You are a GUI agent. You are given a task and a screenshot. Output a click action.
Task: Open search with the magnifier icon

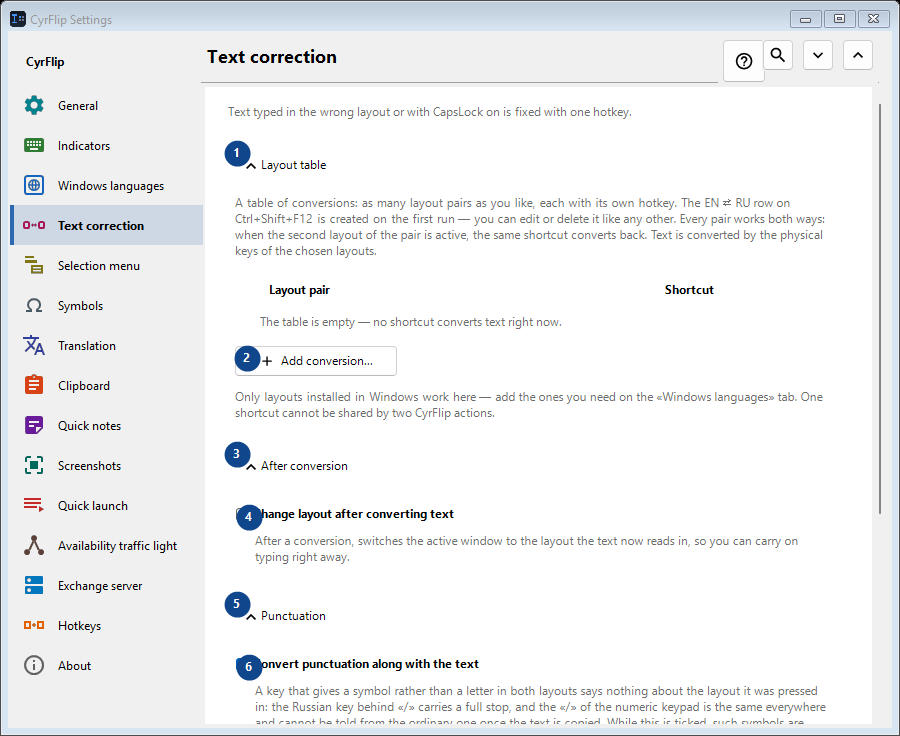click(778, 55)
